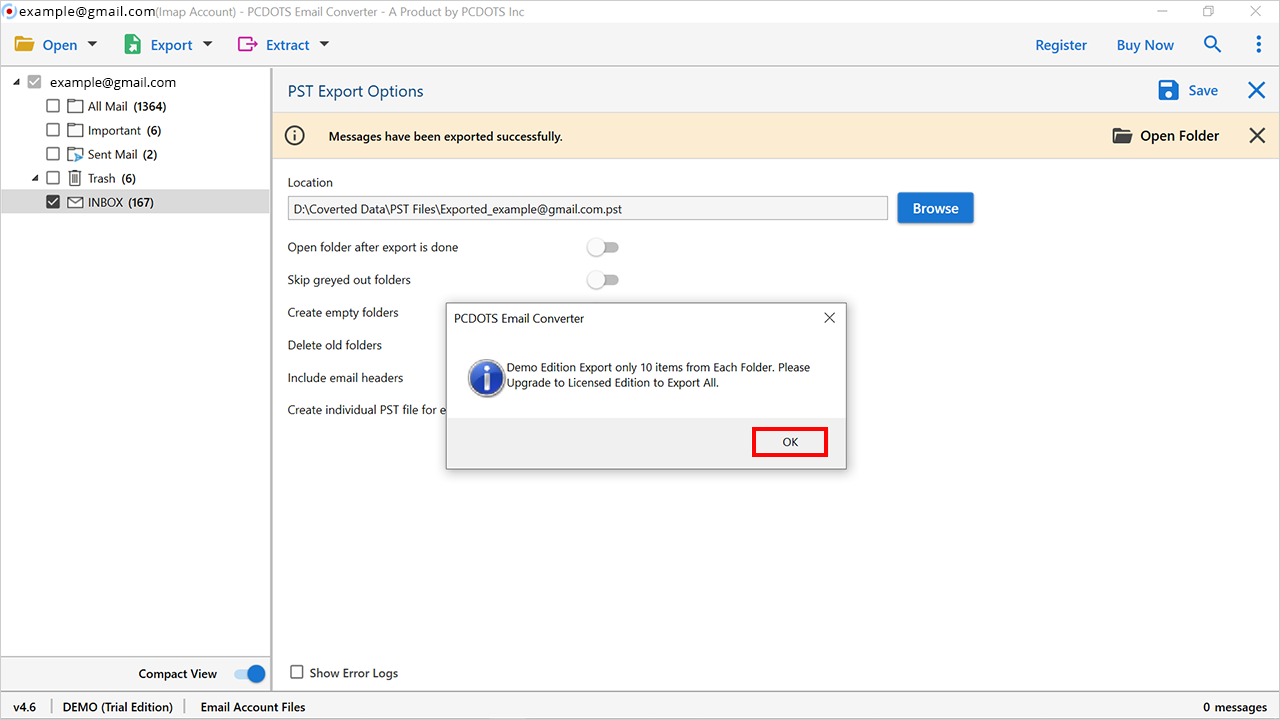Screen dimensions: 1280x720
Task: Enable Skip greyed out folders toggle
Action: (x=603, y=280)
